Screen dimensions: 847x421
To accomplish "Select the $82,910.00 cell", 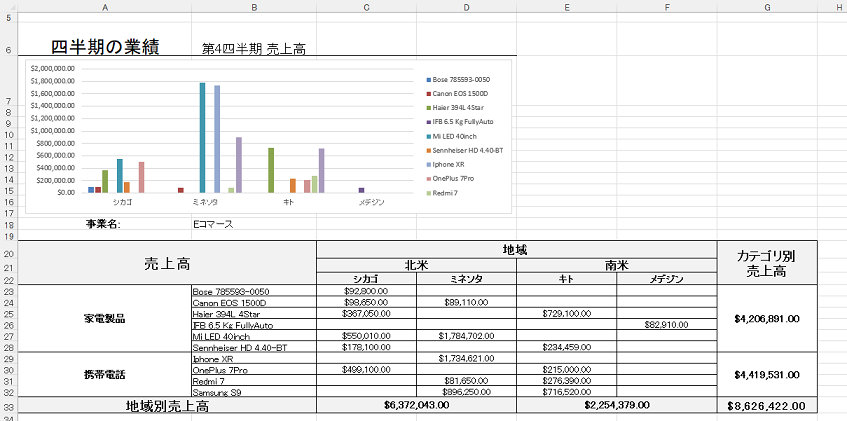I will pyautogui.click(x=667, y=325).
